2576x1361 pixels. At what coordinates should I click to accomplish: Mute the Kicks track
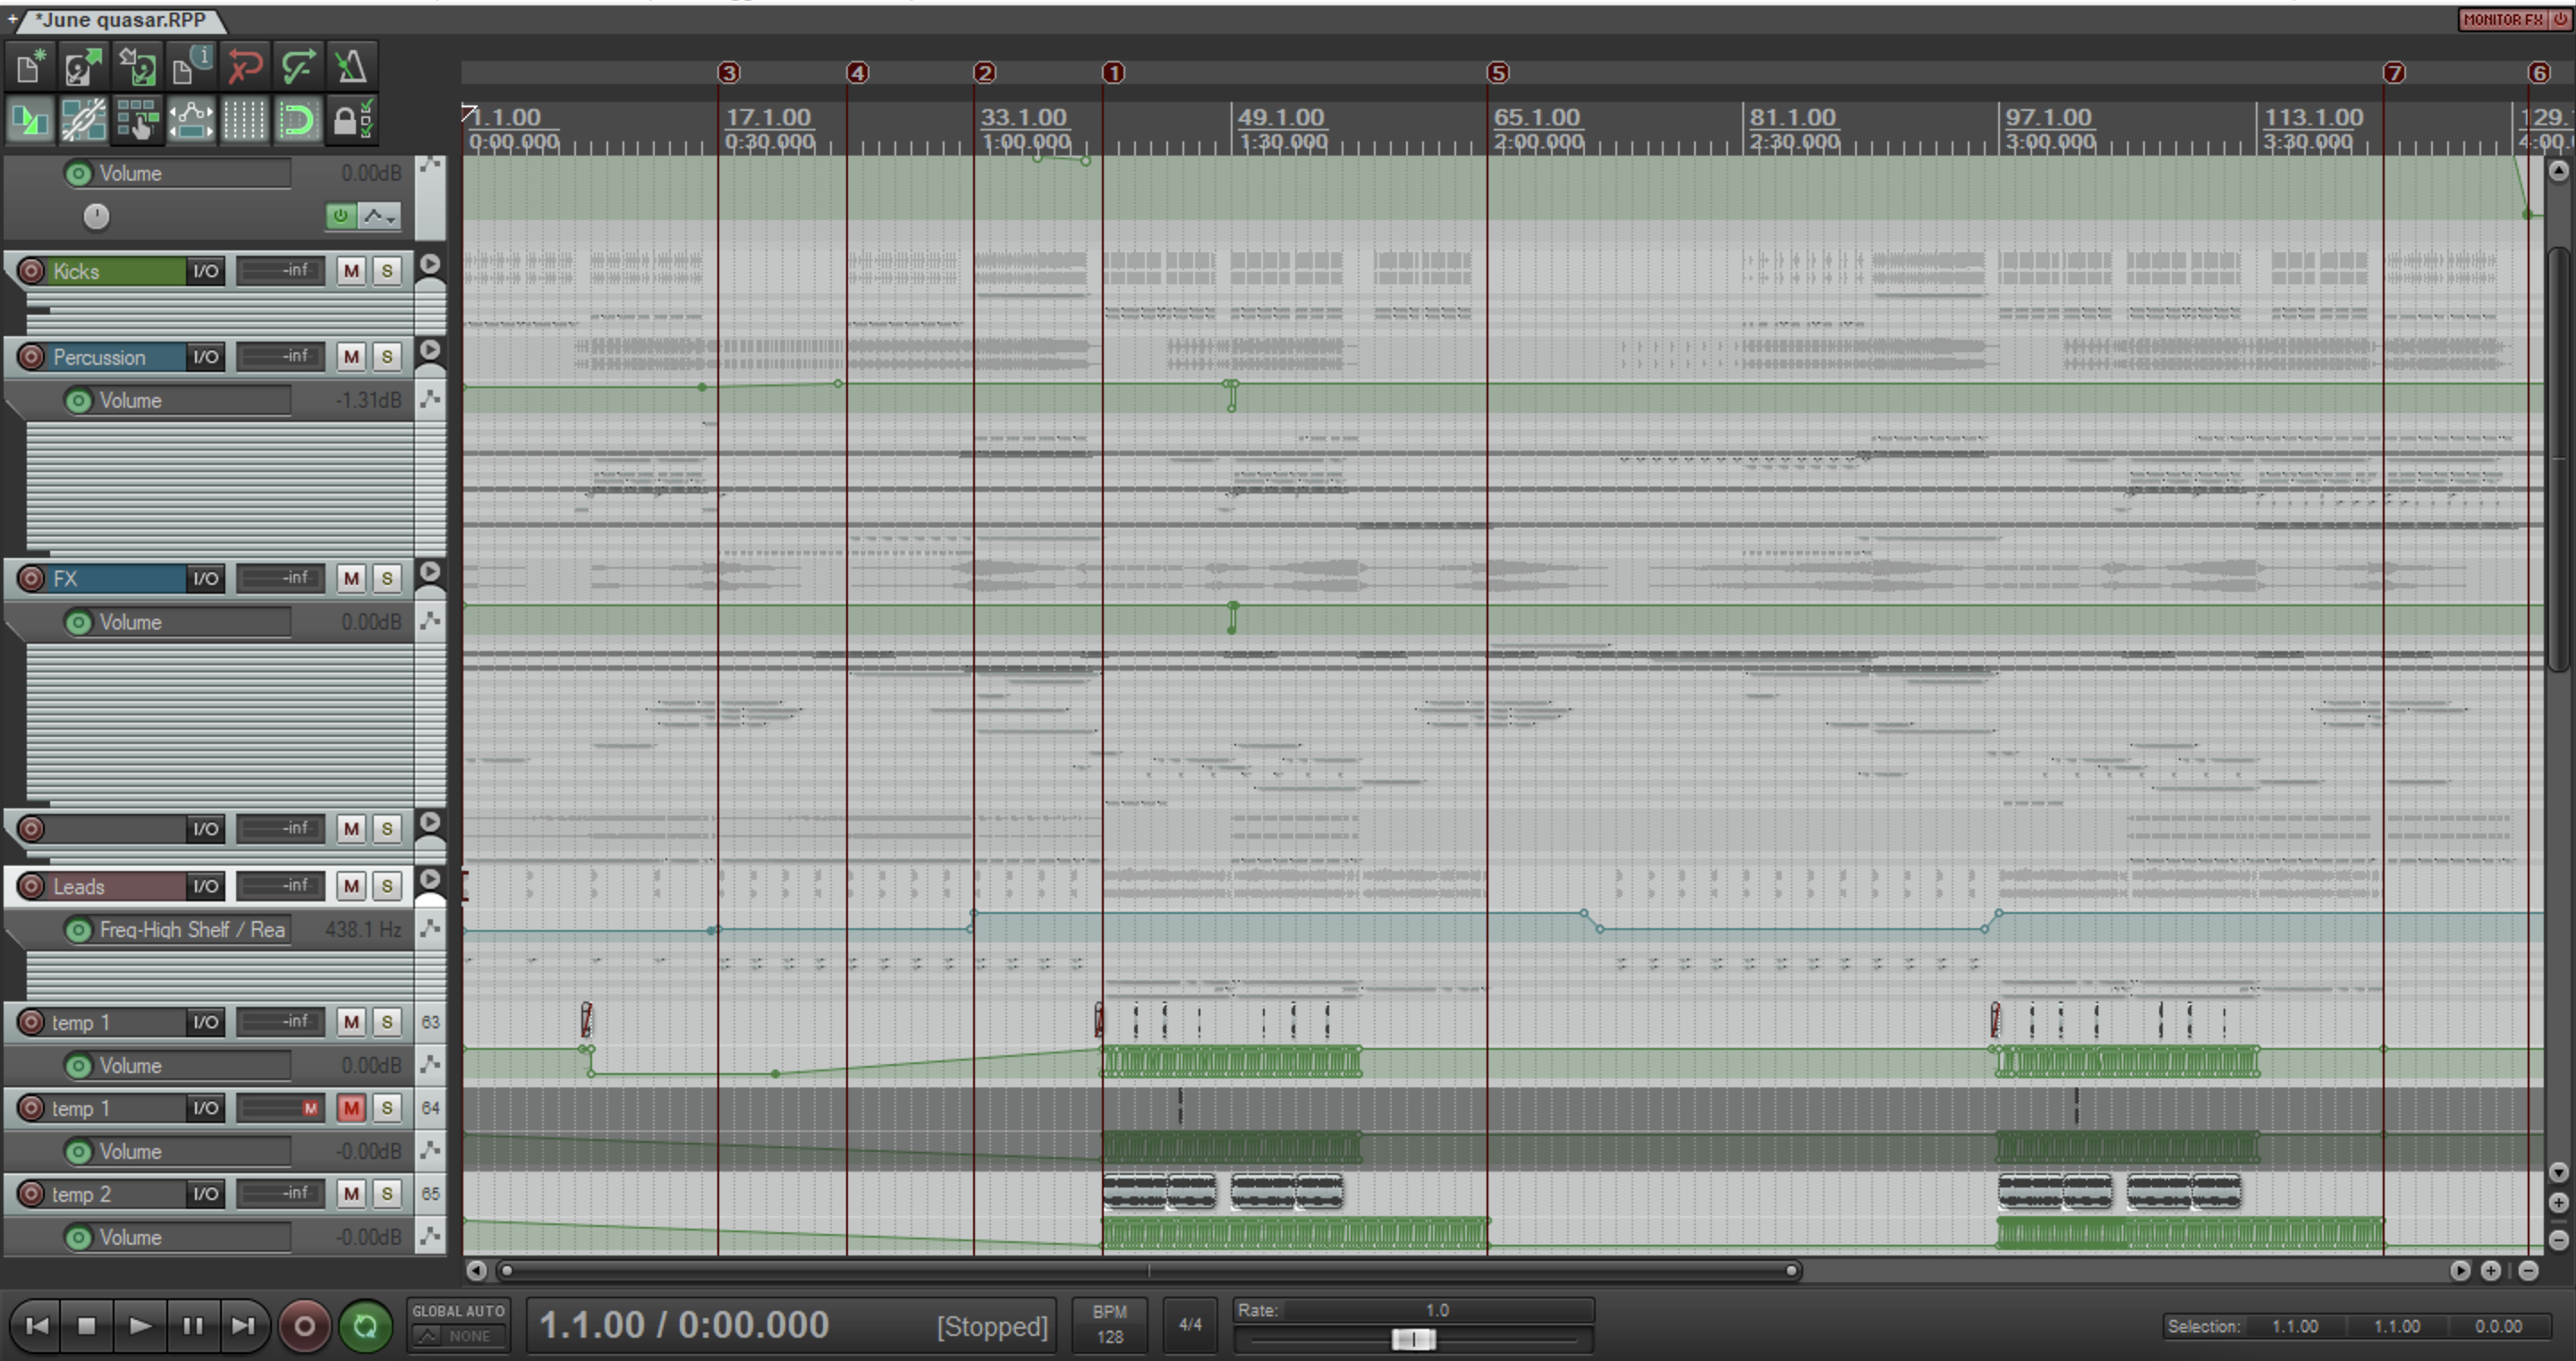(x=351, y=271)
